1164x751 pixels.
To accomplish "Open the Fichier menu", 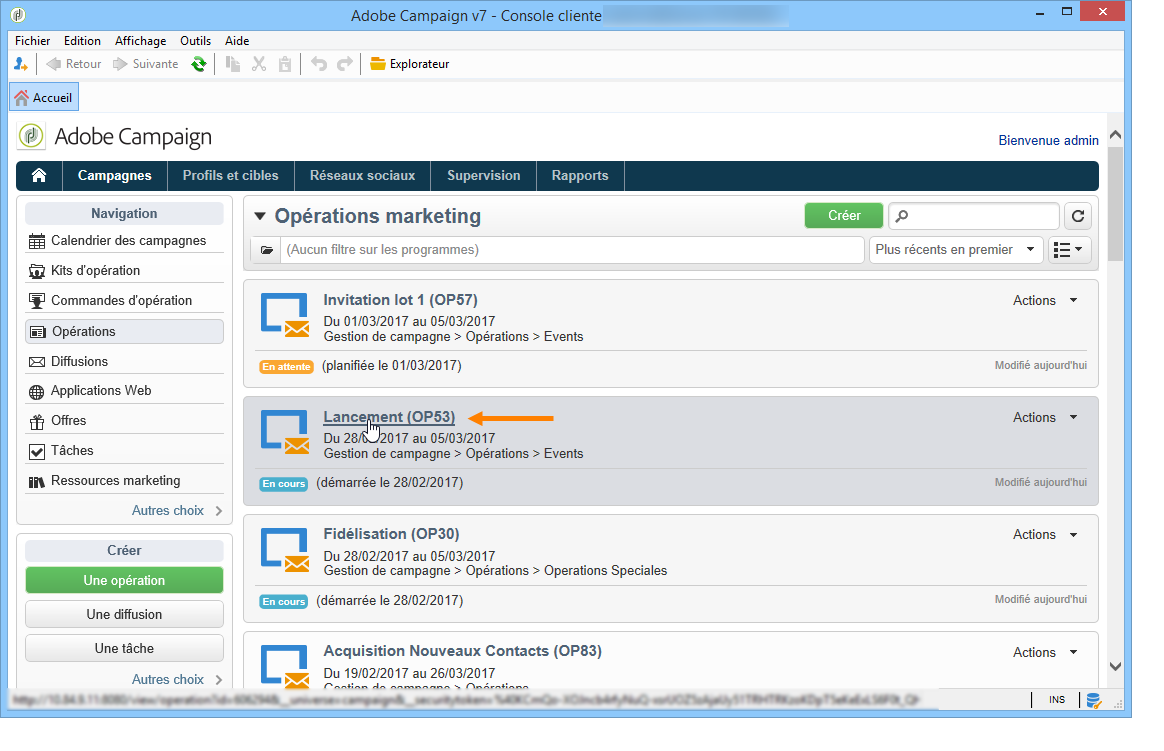I will [x=33, y=41].
